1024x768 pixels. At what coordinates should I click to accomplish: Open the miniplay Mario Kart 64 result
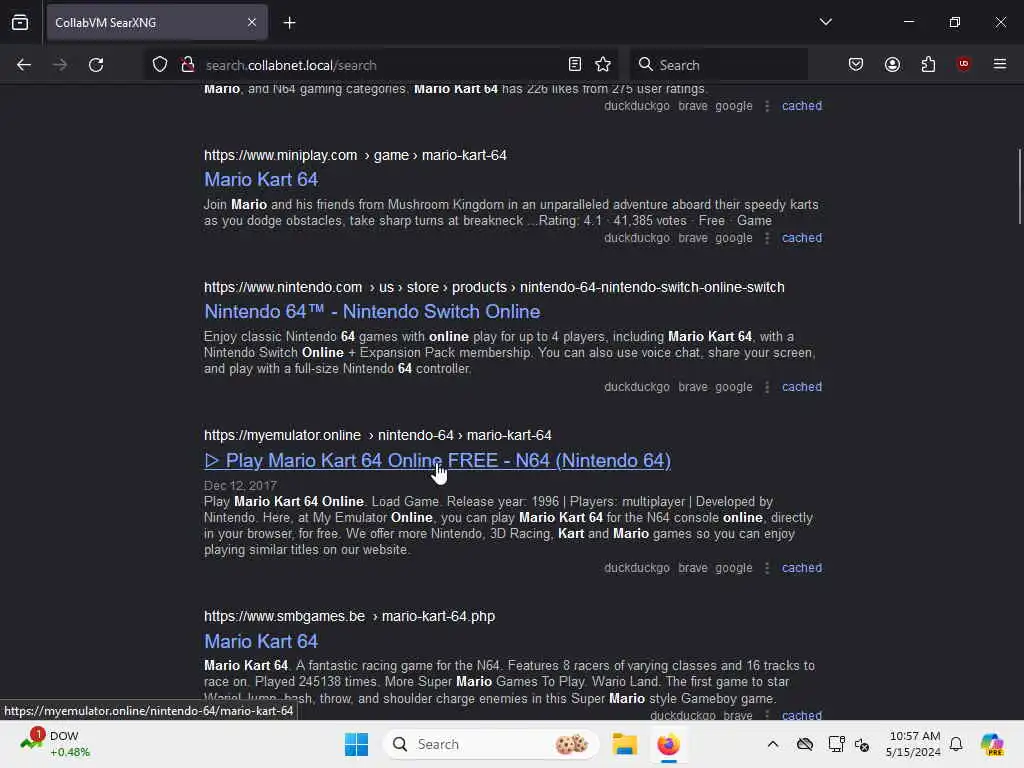261,180
